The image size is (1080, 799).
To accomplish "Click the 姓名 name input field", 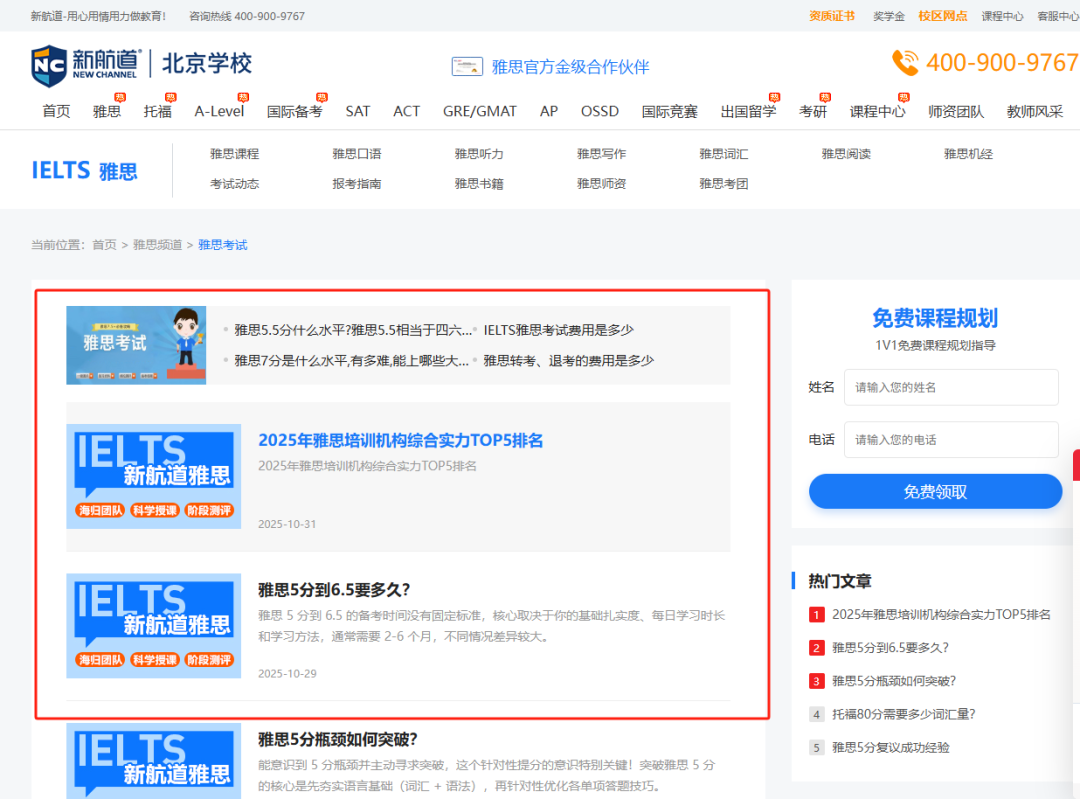I will point(951,387).
